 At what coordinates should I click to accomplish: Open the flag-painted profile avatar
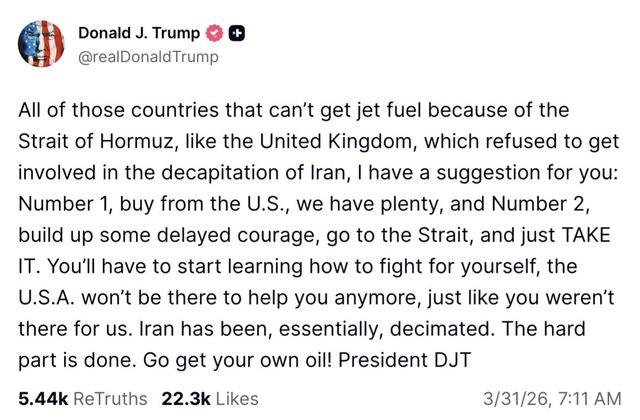click(41, 43)
